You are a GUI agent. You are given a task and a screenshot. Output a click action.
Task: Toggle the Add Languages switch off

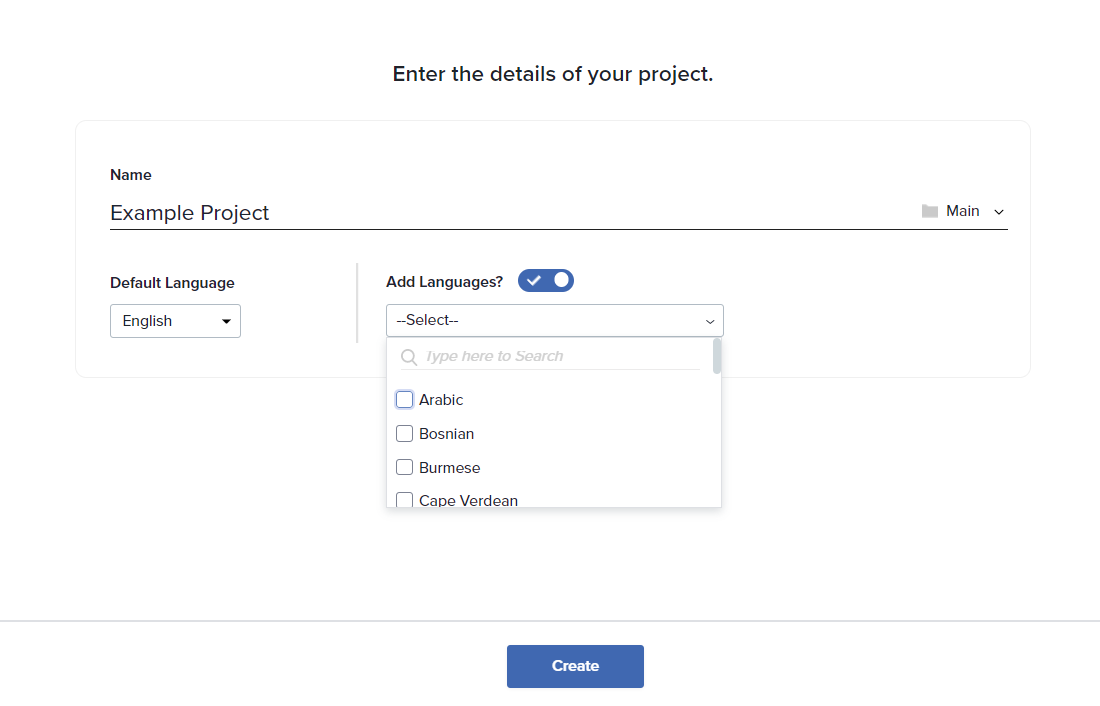[x=546, y=281]
